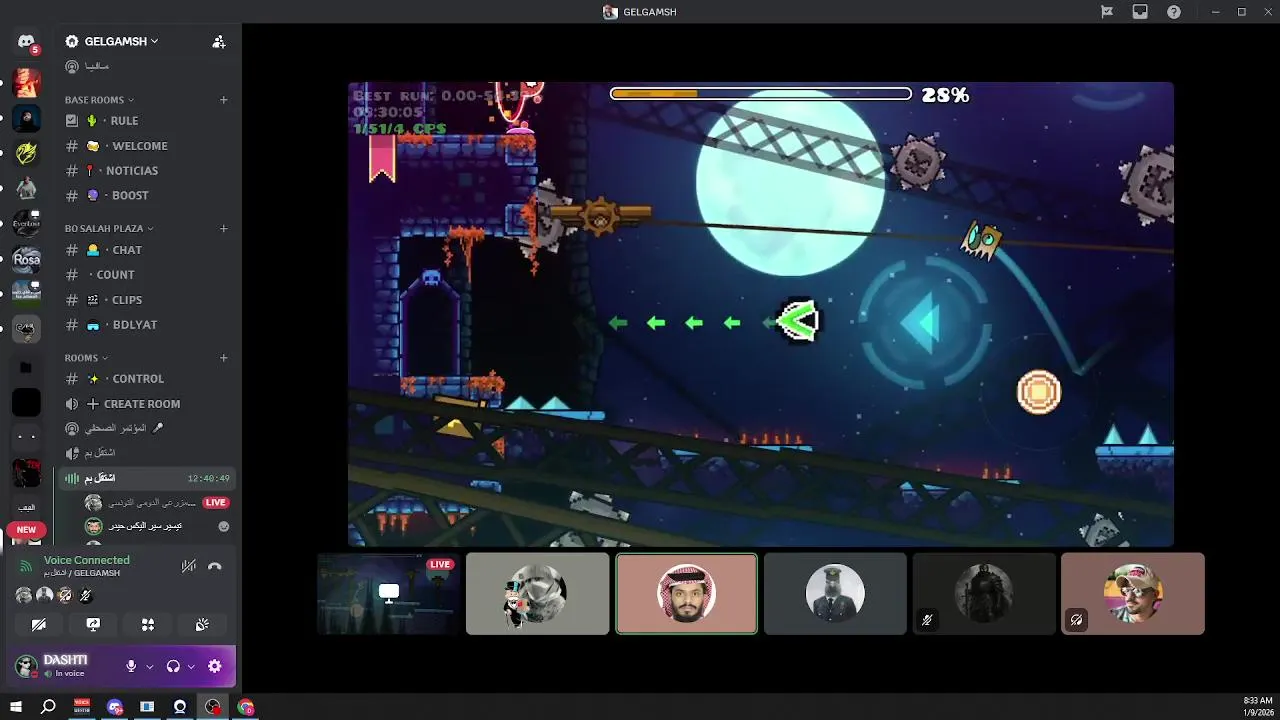Open the COUNT channel

click(146, 275)
